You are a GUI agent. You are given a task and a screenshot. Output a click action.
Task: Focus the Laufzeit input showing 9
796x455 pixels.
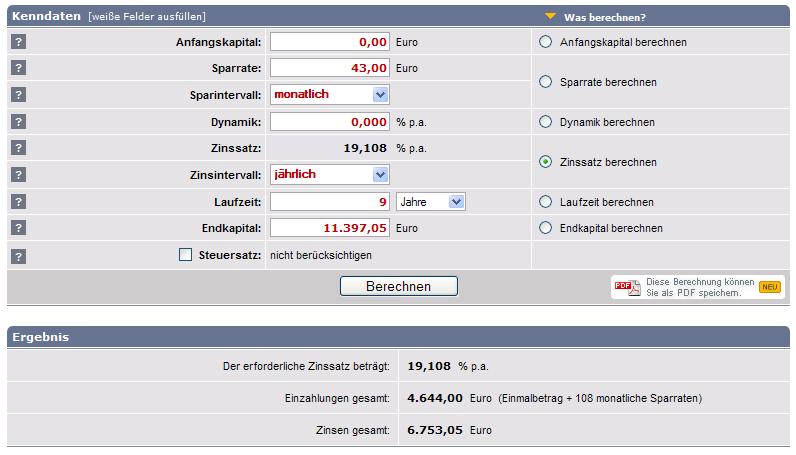coord(329,202)
